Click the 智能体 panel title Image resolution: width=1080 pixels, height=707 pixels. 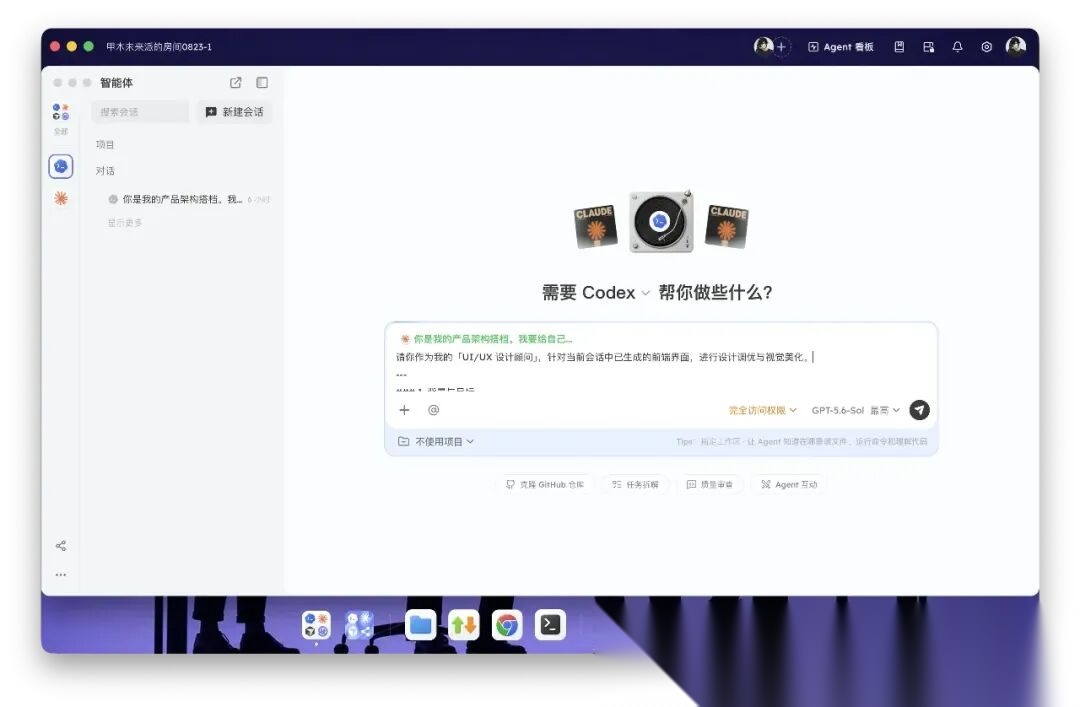coord(116,83)
